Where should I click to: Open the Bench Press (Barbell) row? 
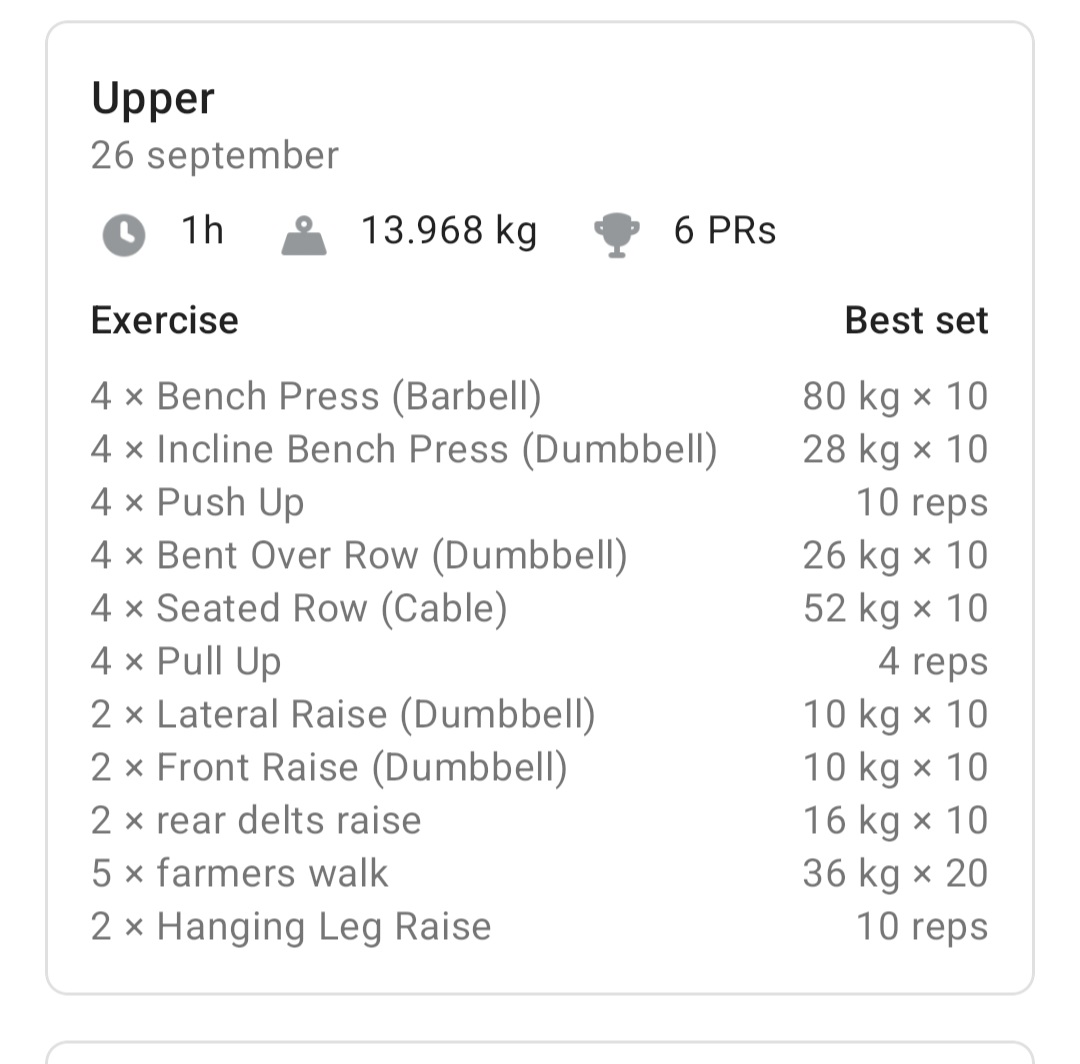click(316, 397)
